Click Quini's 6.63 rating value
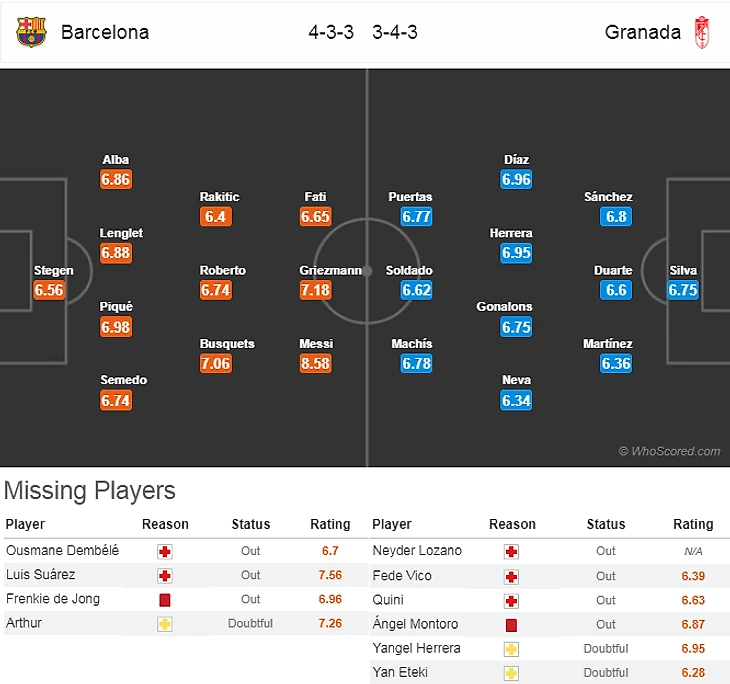Image resolution: width=730 pixels, height=684 pixels. tap(693, 600)
